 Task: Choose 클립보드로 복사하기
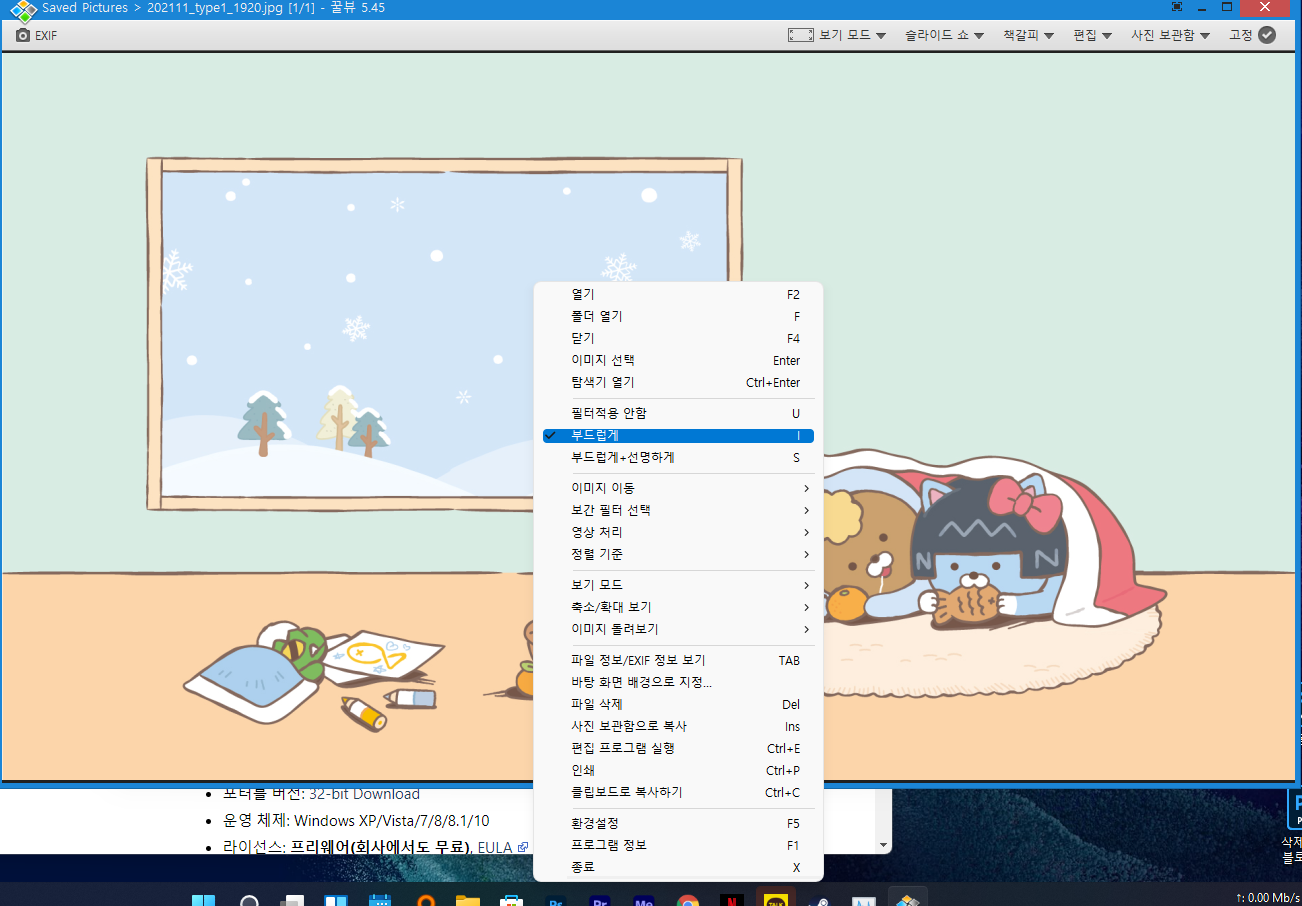679,792
